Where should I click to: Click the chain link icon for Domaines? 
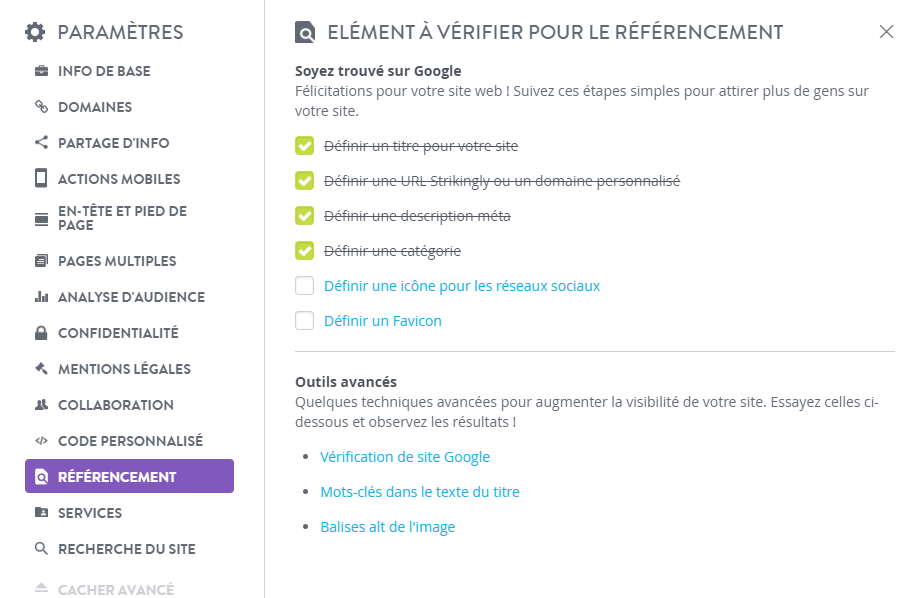click(41, 107)
